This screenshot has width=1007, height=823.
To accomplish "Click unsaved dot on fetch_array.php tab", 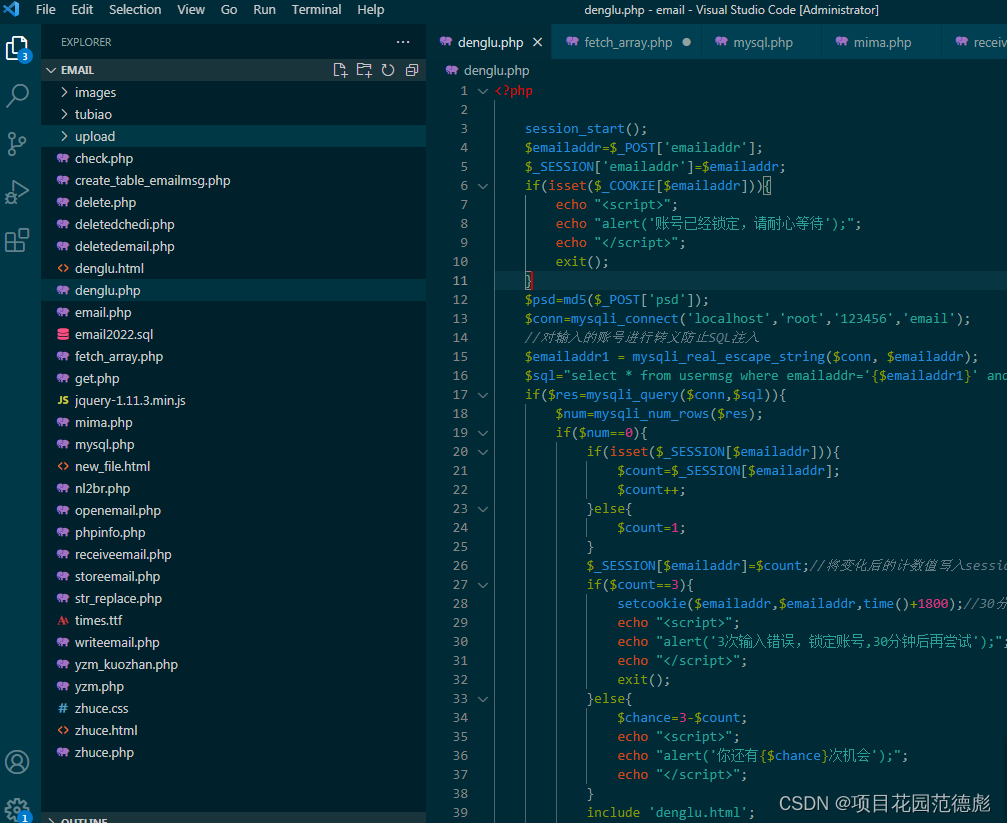I will (687, 42).
